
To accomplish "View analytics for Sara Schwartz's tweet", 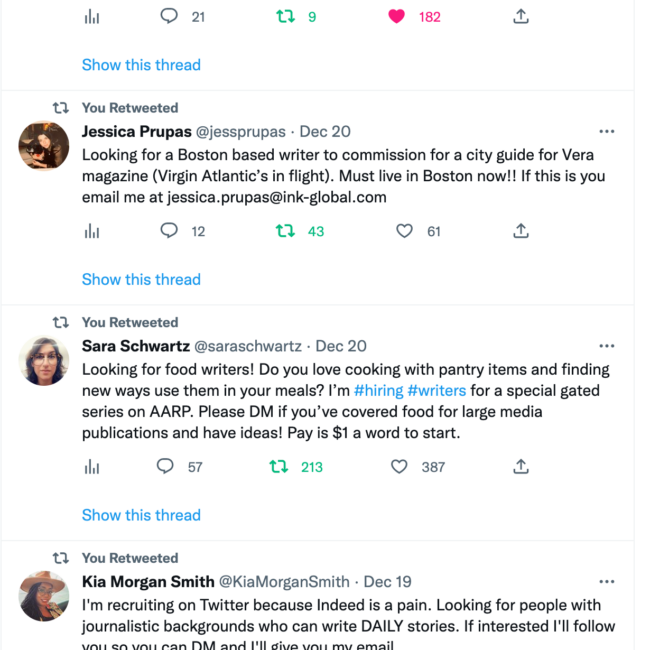I will [93, 466].
